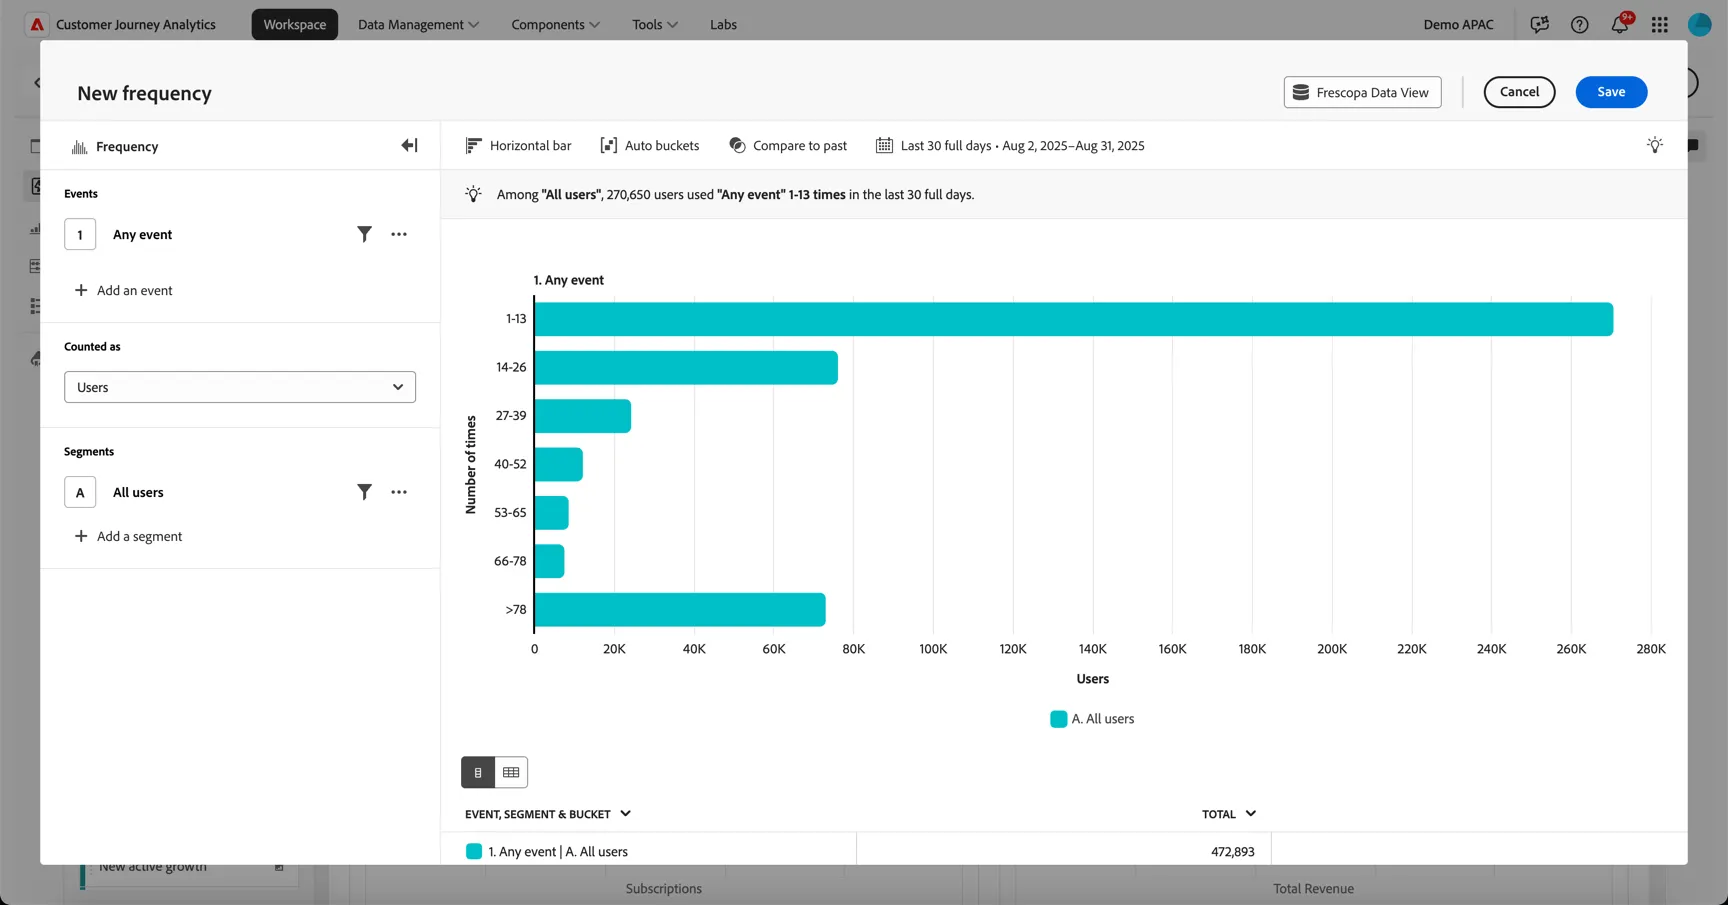The width and height of the screenshot is (1728, 905).
Task: Click the Adobe logo icon
Action: coord(37,24)
